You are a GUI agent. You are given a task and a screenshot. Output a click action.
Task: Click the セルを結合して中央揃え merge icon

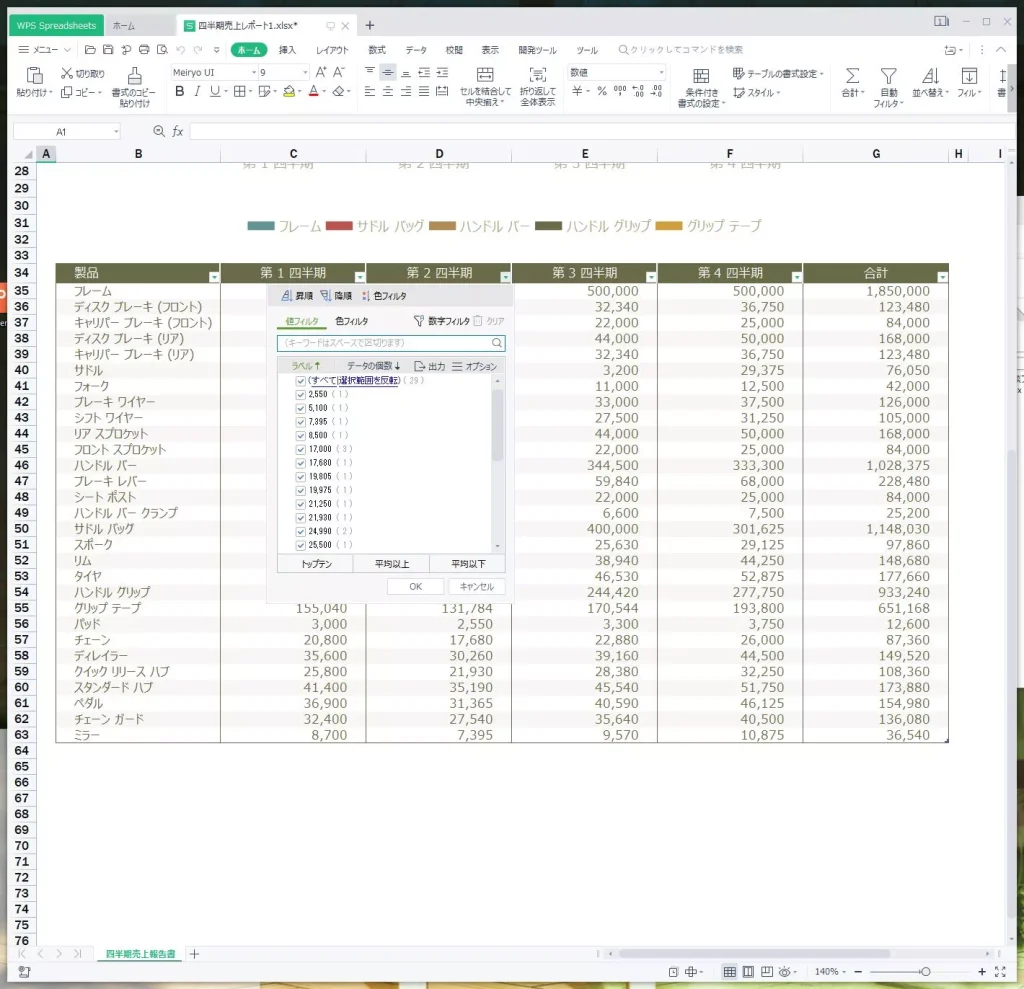coord(485,76)
